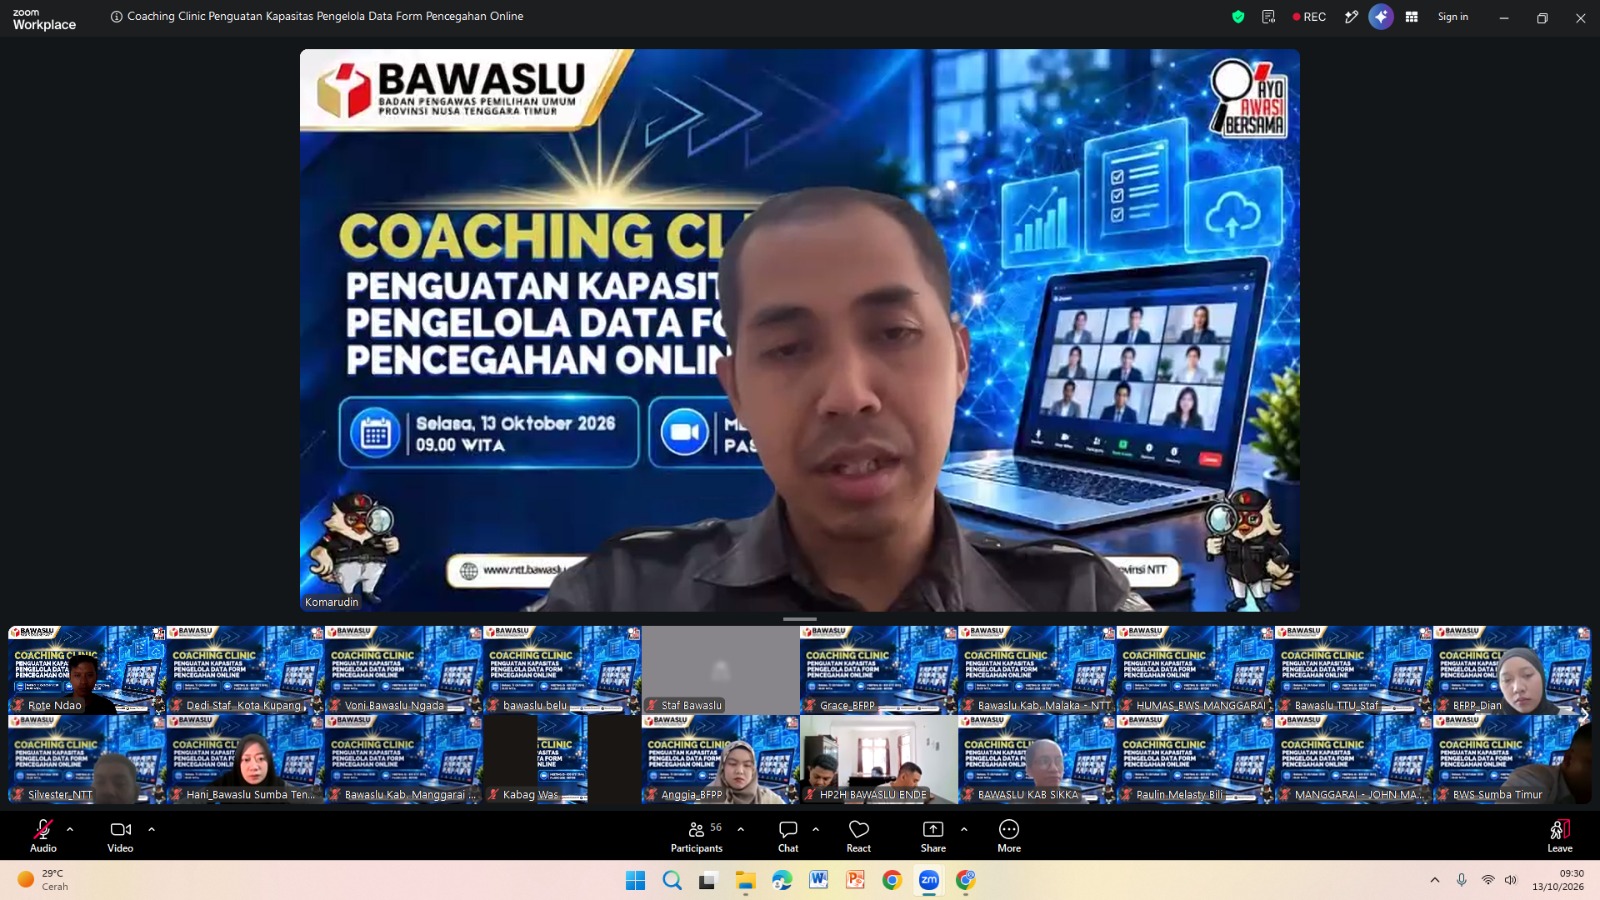
Task: Select the HP2H BAWASLU ENDE thumbnail
Action: point(879,759)
